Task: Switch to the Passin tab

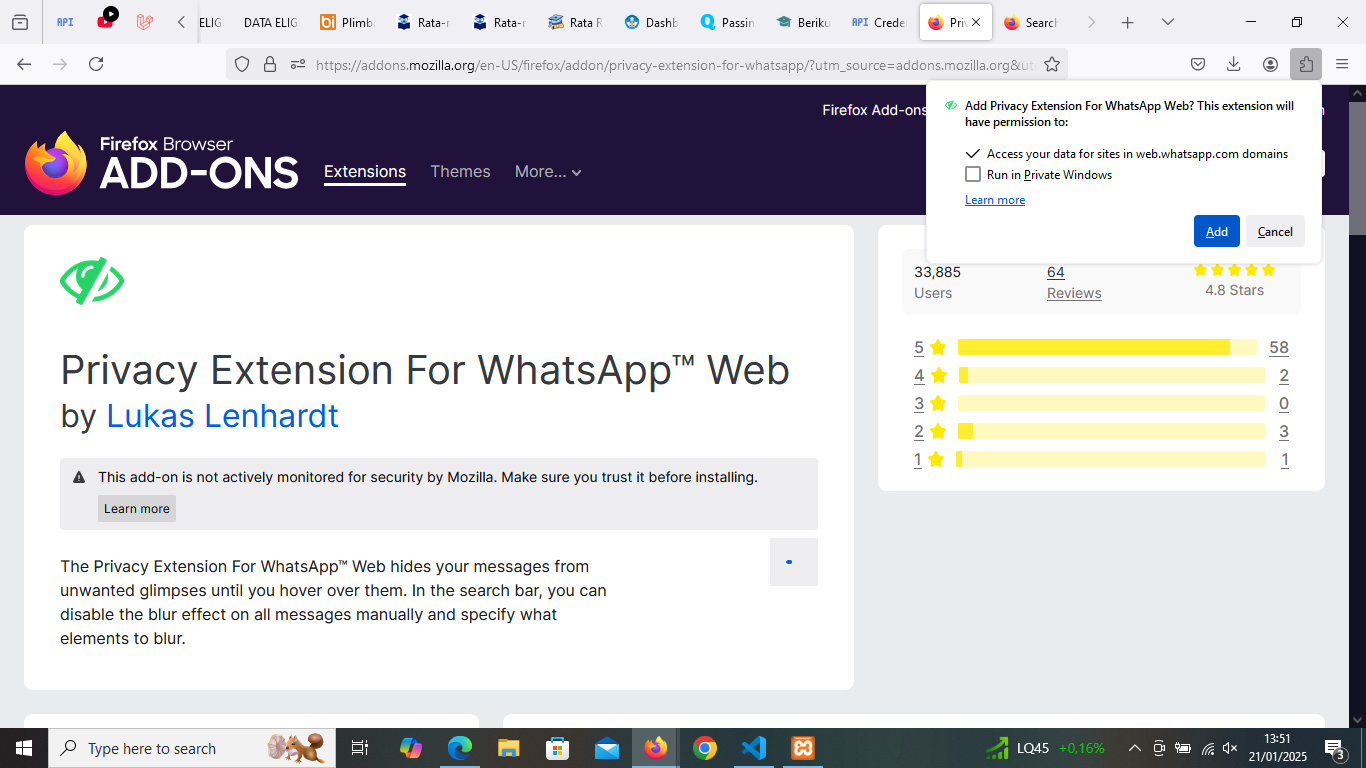Action: (727, 22)
